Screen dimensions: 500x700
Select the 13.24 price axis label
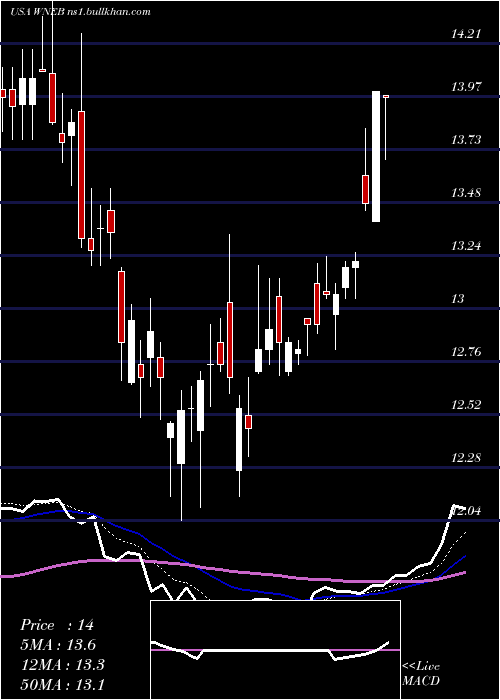point(466,246)
